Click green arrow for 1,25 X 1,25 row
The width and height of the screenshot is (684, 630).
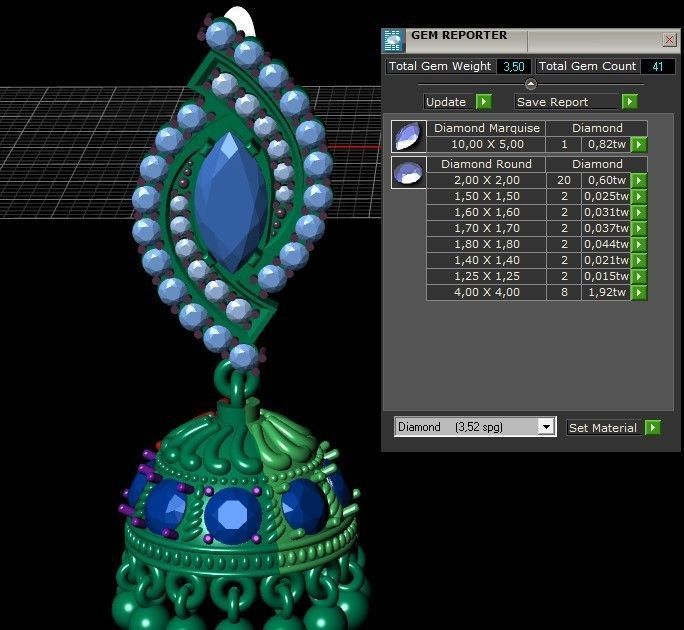(639, 276)
